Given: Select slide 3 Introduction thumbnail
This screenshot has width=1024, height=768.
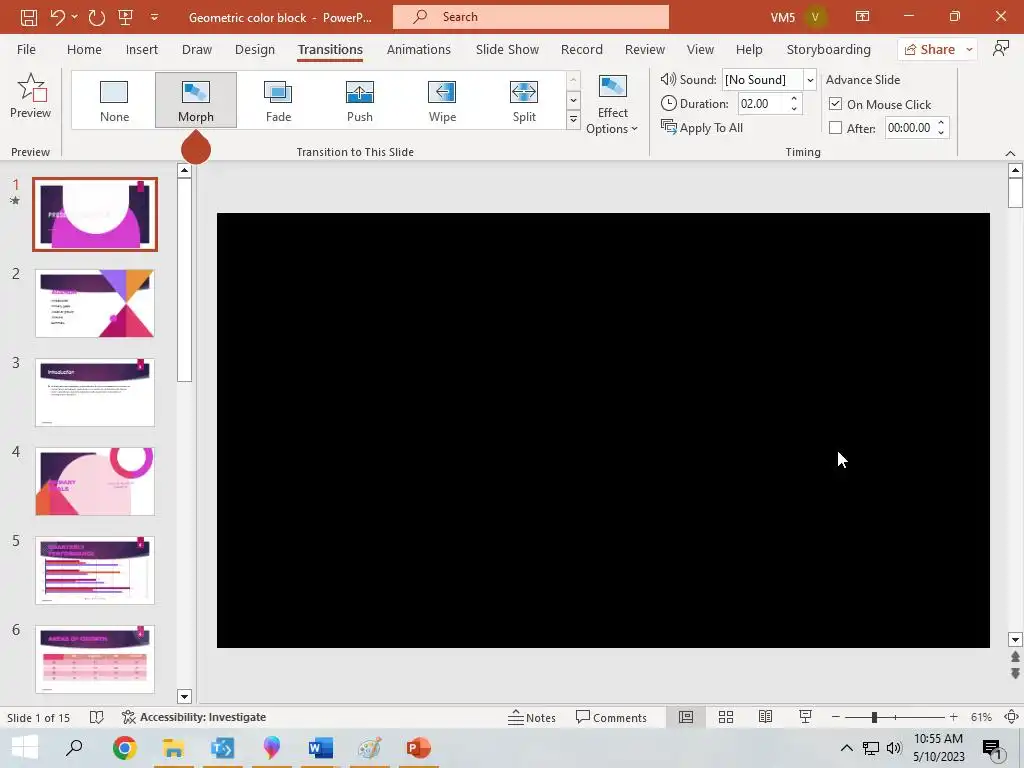Looking at the screenshot, I should (x=95, y=392).
